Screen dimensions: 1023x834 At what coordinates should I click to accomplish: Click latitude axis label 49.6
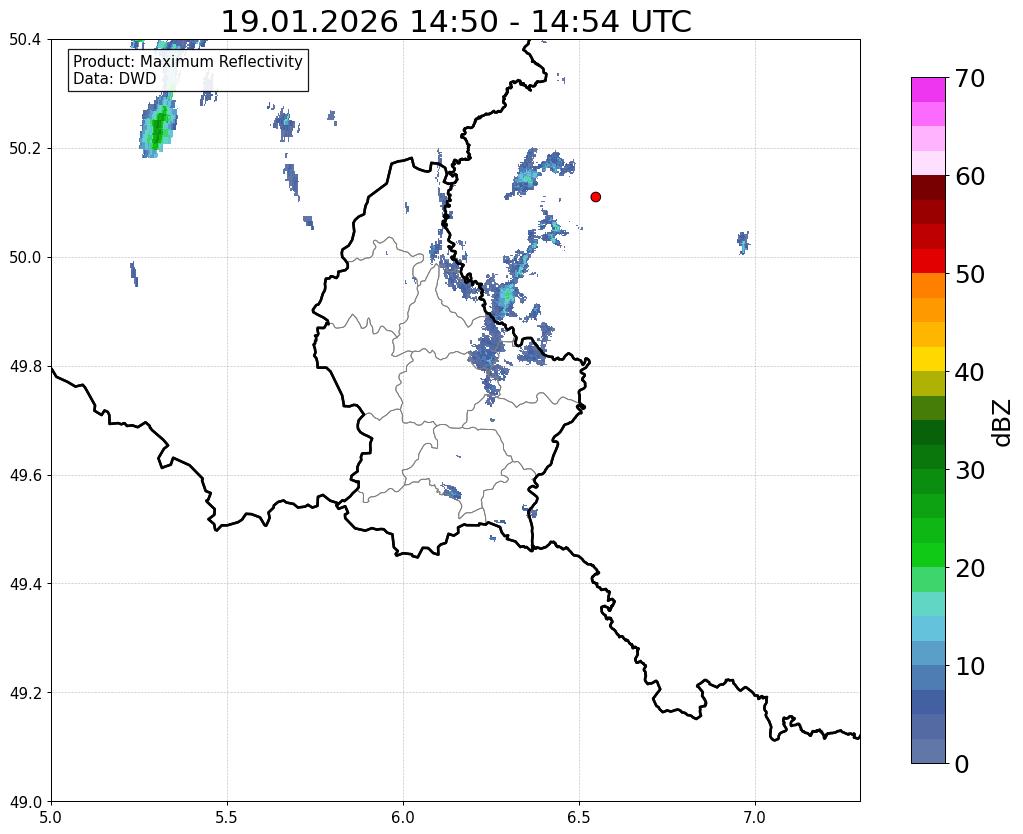pyautogui.click(x=25, y=476)
